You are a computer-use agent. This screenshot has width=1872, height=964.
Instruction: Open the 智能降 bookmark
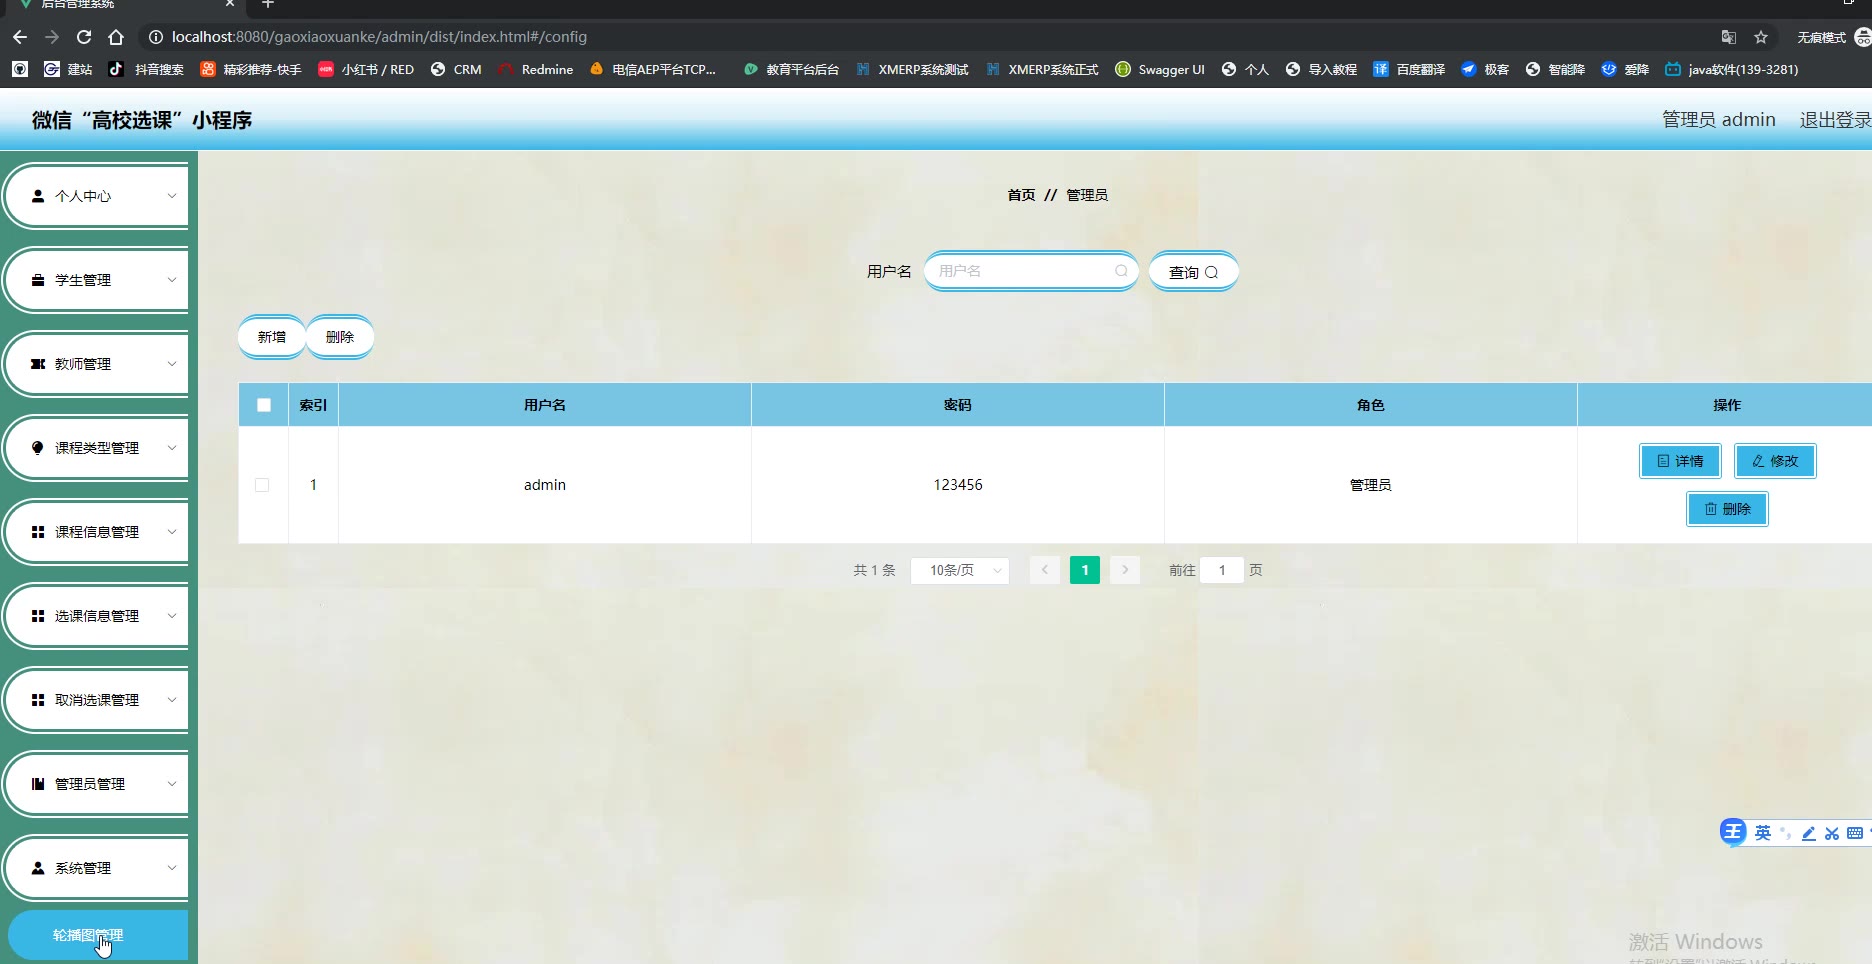(1555, 69)
